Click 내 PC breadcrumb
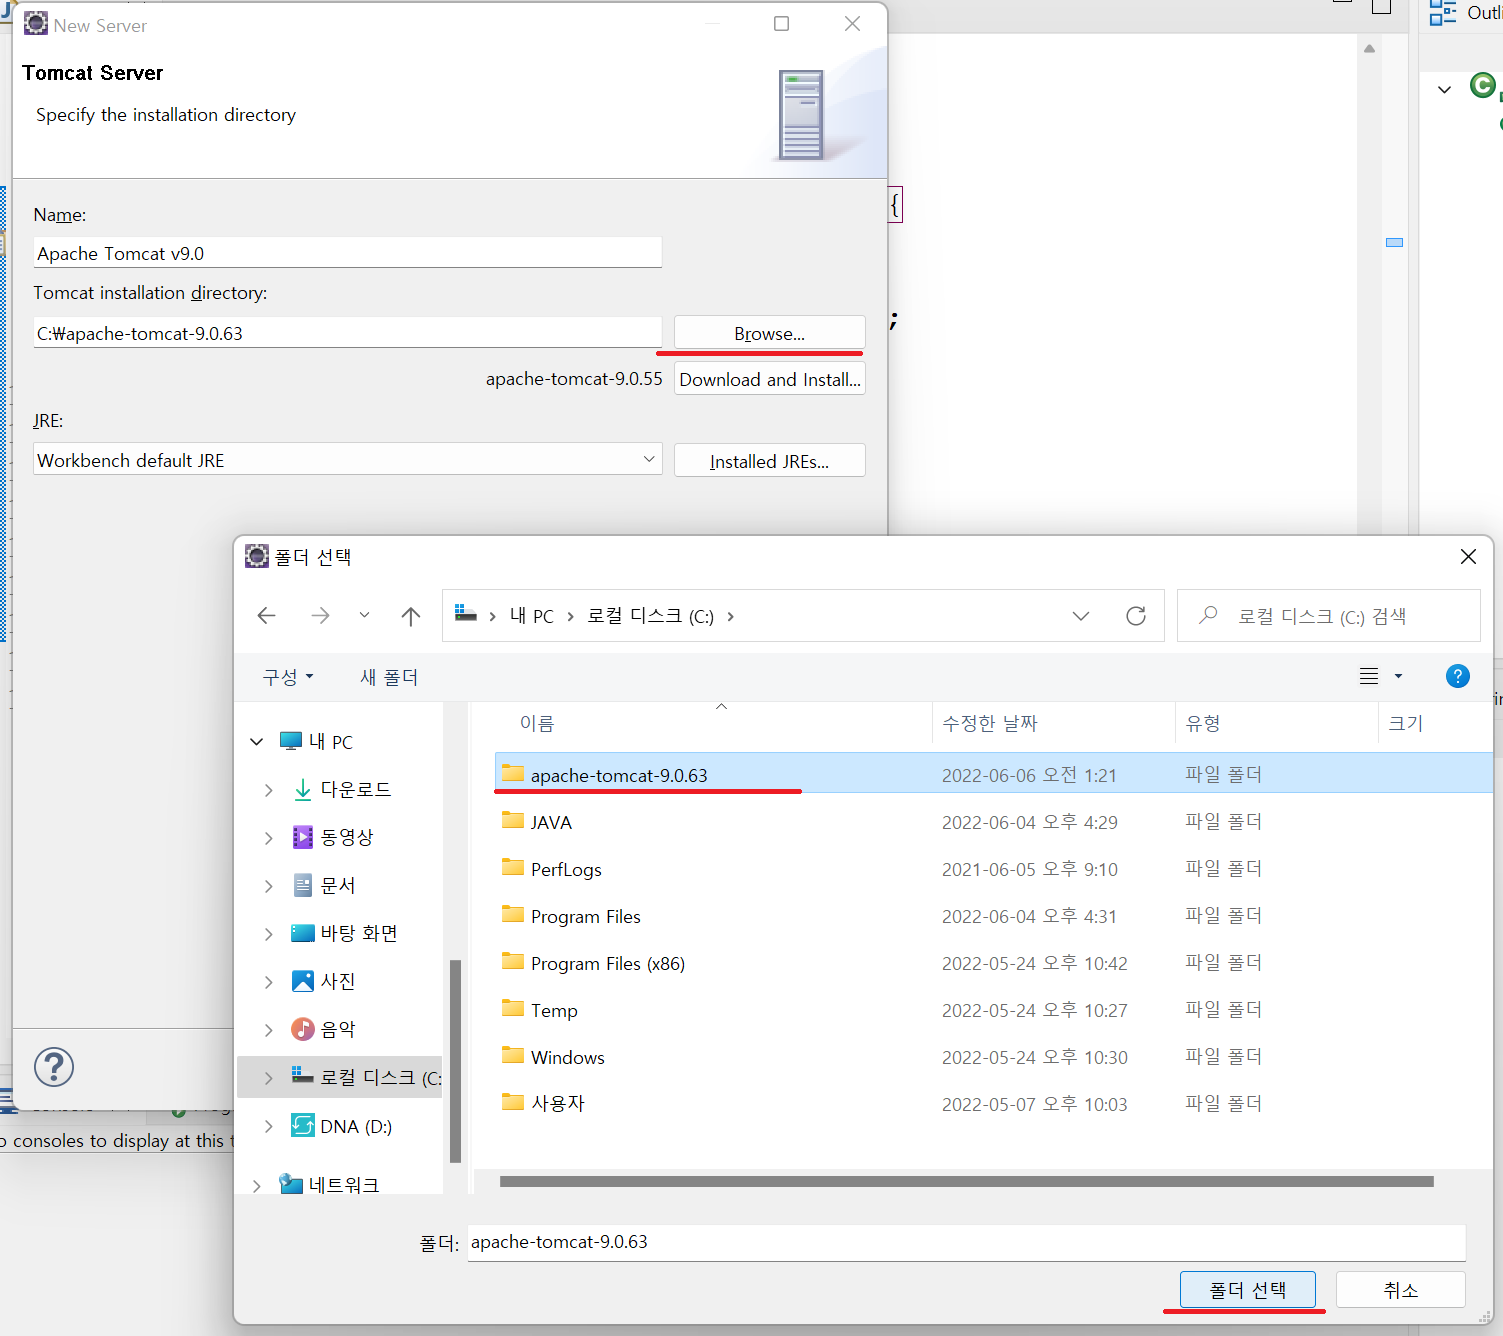The width and height of the screenshot is (1503, 1336). coord(531,616)
